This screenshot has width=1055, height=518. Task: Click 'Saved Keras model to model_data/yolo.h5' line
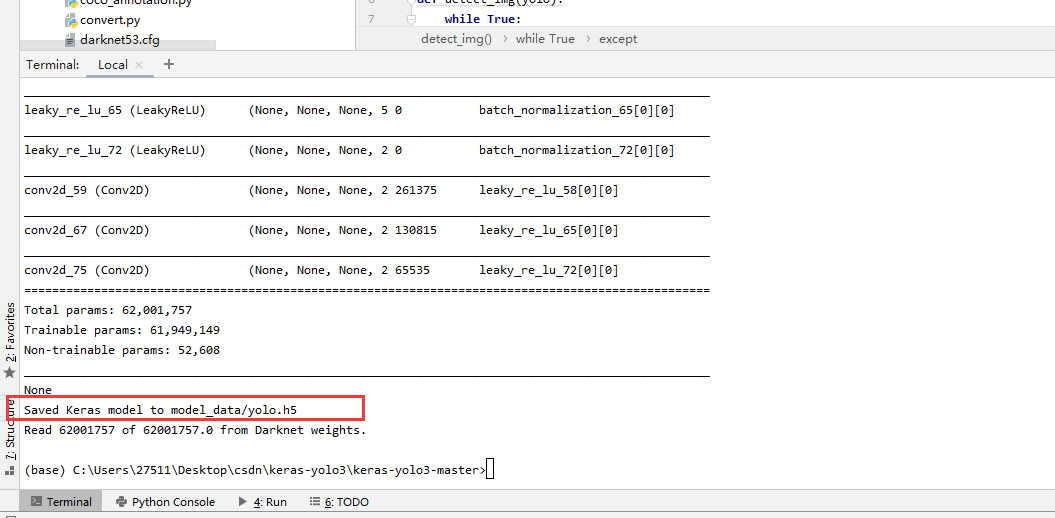(160, 410)
